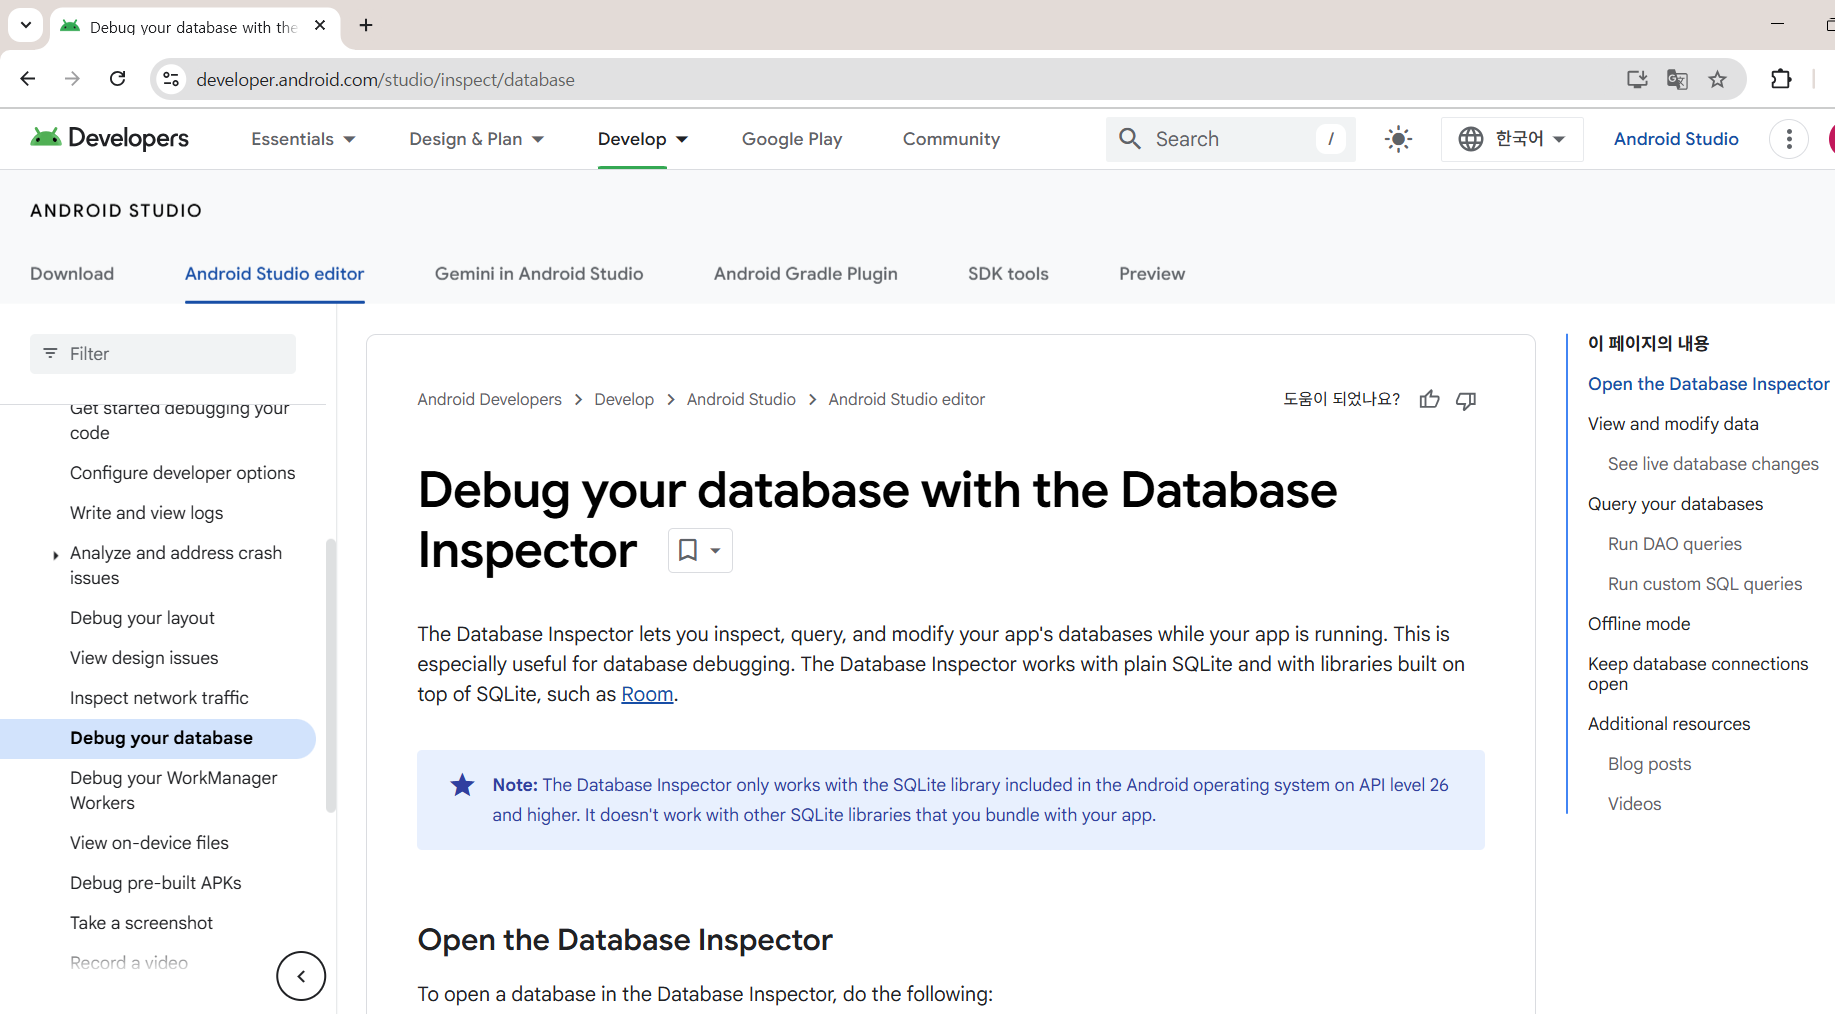This screenshot has height=1014, width=1835.
Task: Open the 한국어 language dropdown
Action: [1512, 139]
